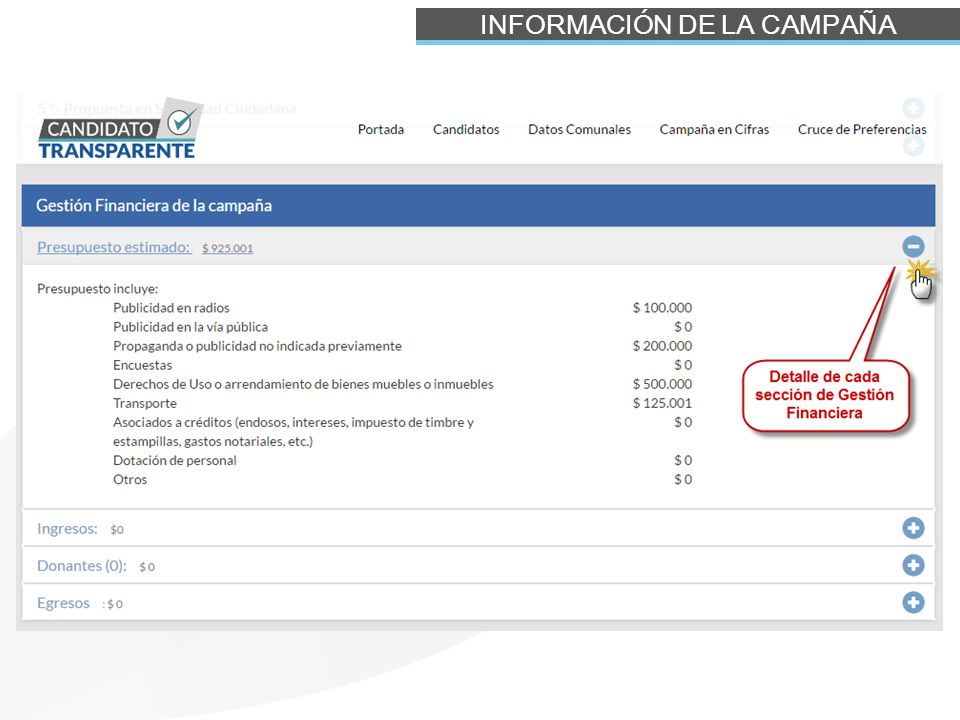This screenshot has width=960, height=720.
Task: Select the 'Presupuesto incluye:' heading
Action: [x=97, y=288]
